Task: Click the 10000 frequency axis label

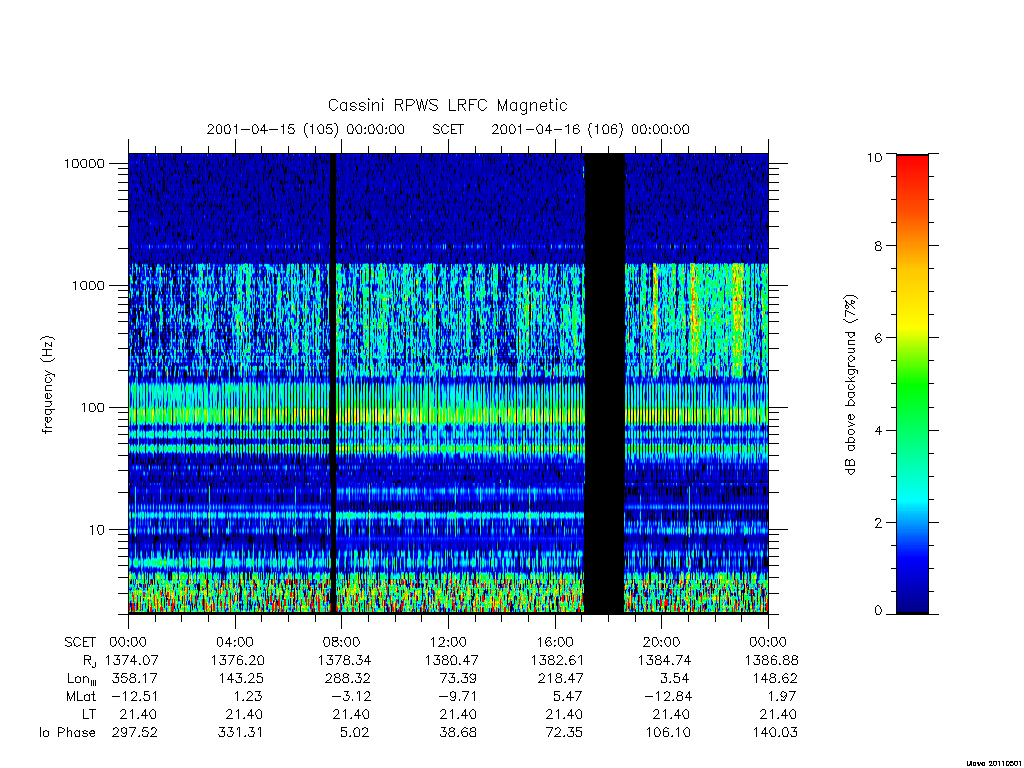Action: click(x=84, y=164)
